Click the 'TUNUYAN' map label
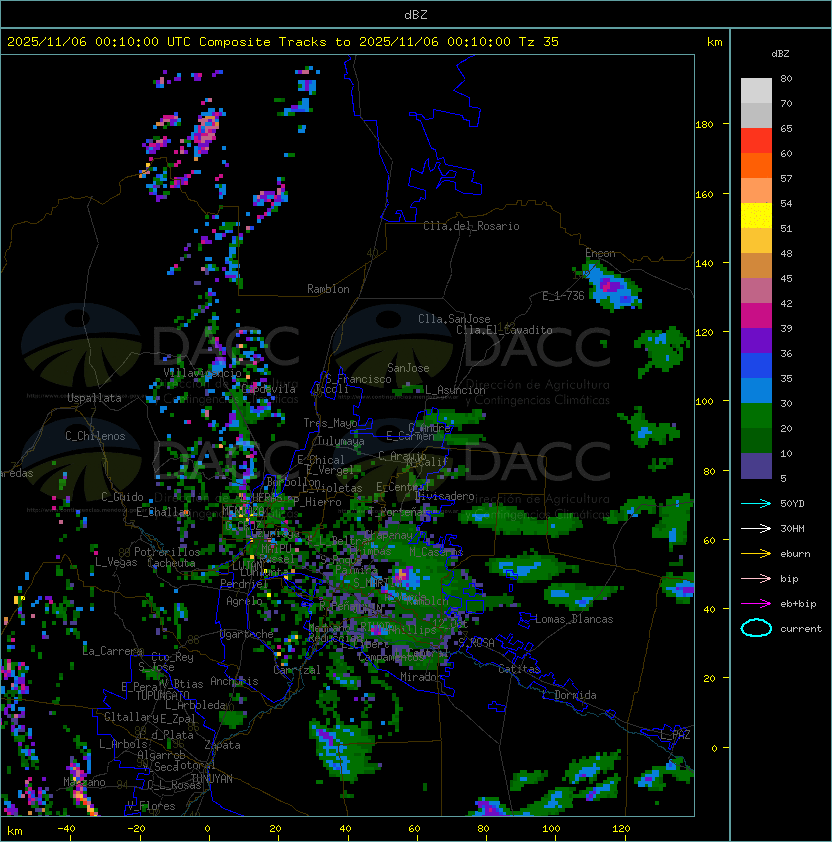Viewport: 832px width, 842px height. (212, 779)
